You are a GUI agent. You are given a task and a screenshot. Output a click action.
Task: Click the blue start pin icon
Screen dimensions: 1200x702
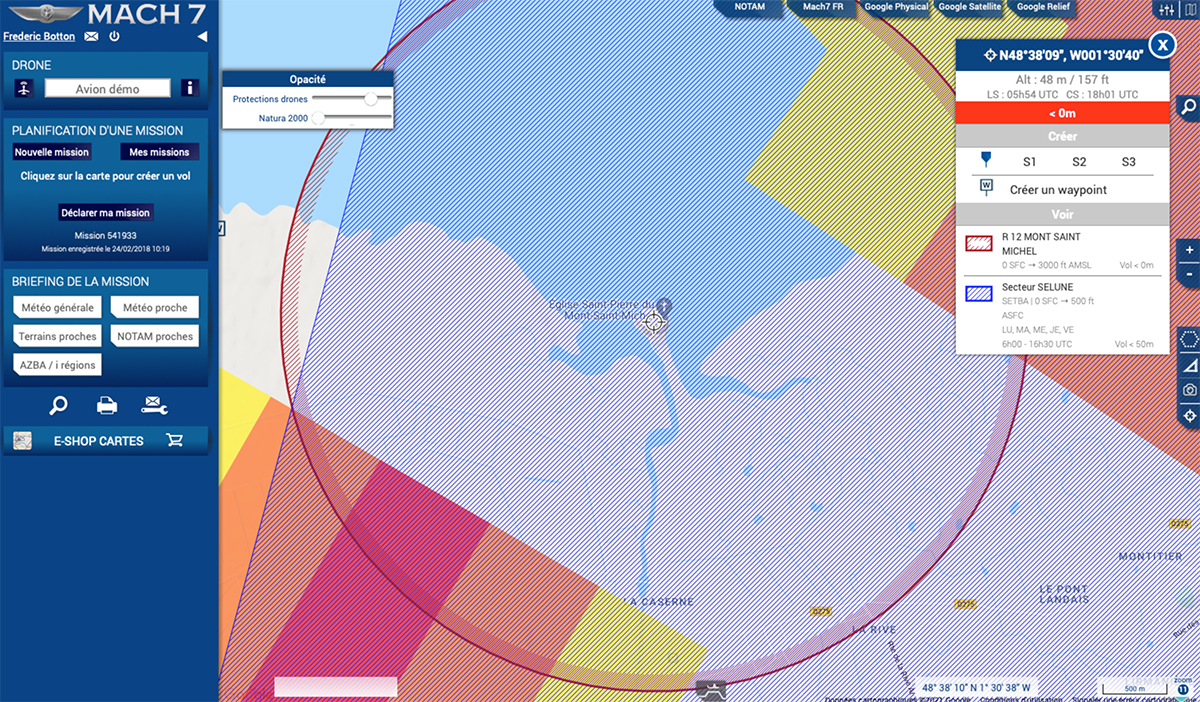tap(986, 160)
